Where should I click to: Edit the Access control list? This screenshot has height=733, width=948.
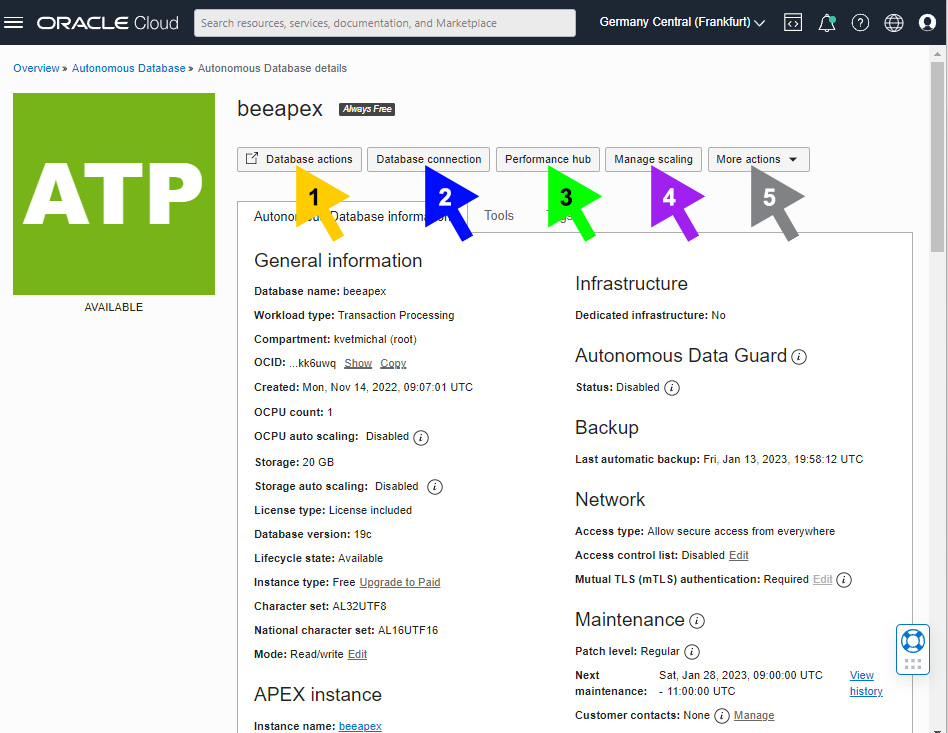tap(739, 555)
